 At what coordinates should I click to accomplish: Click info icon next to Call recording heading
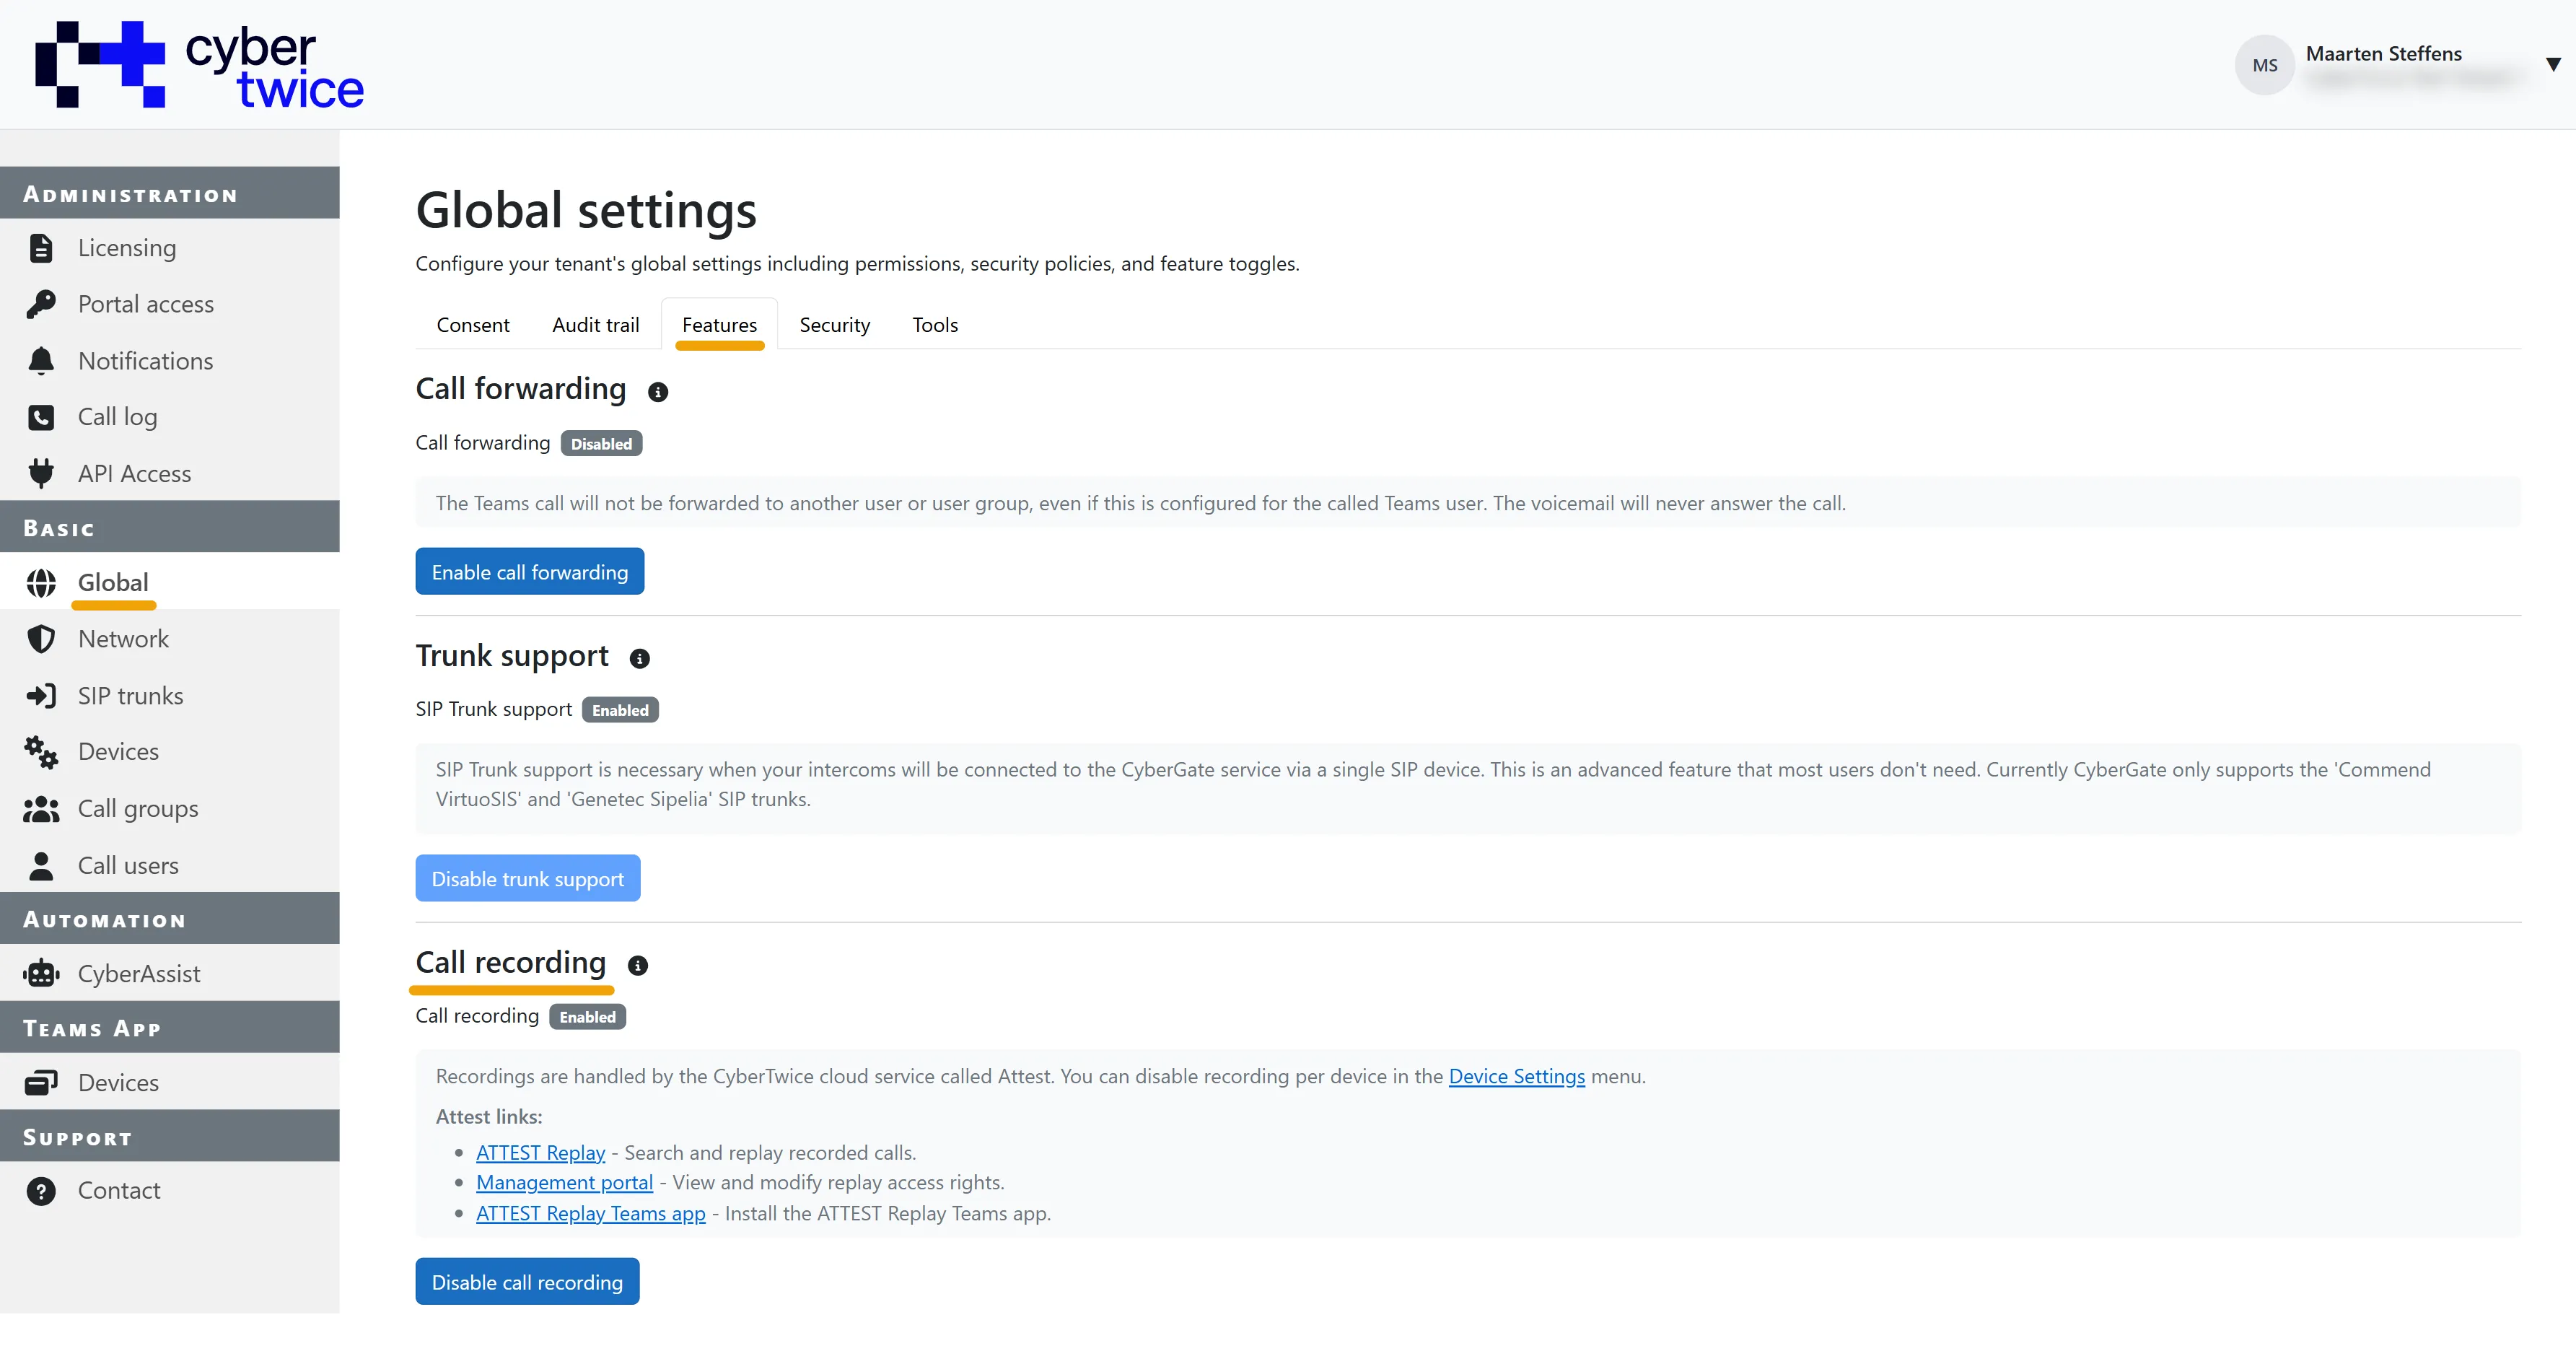pos(638,965)
